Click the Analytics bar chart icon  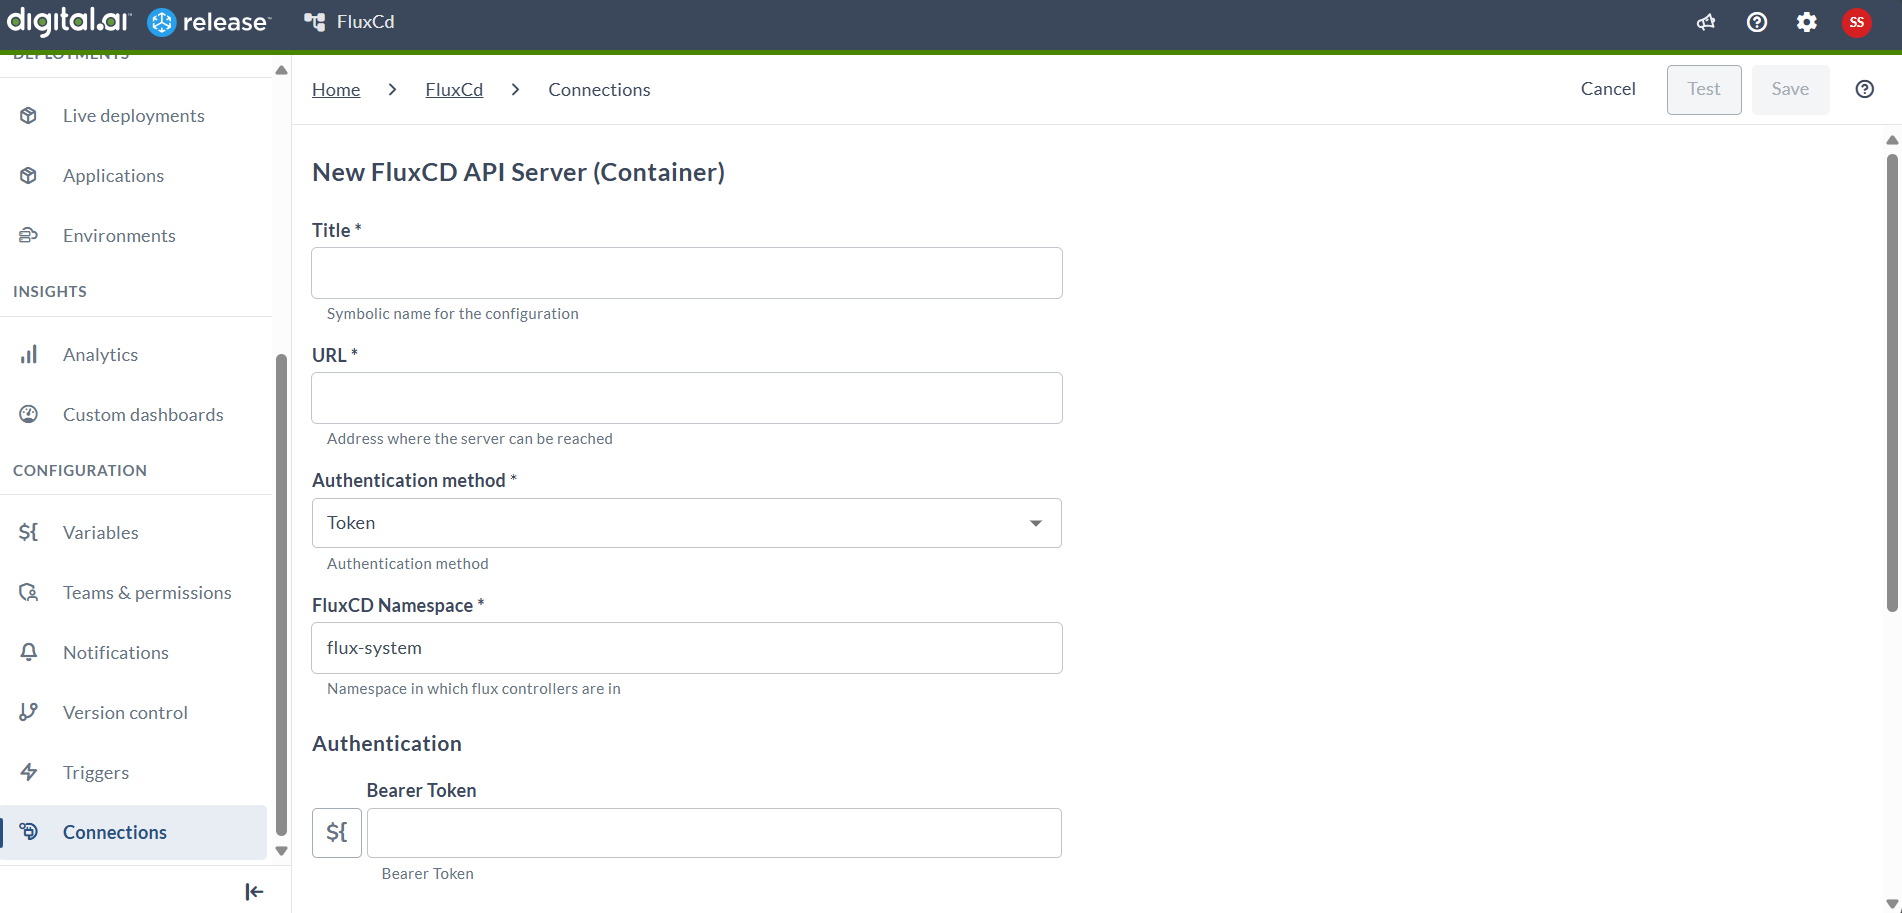point(29,354)
